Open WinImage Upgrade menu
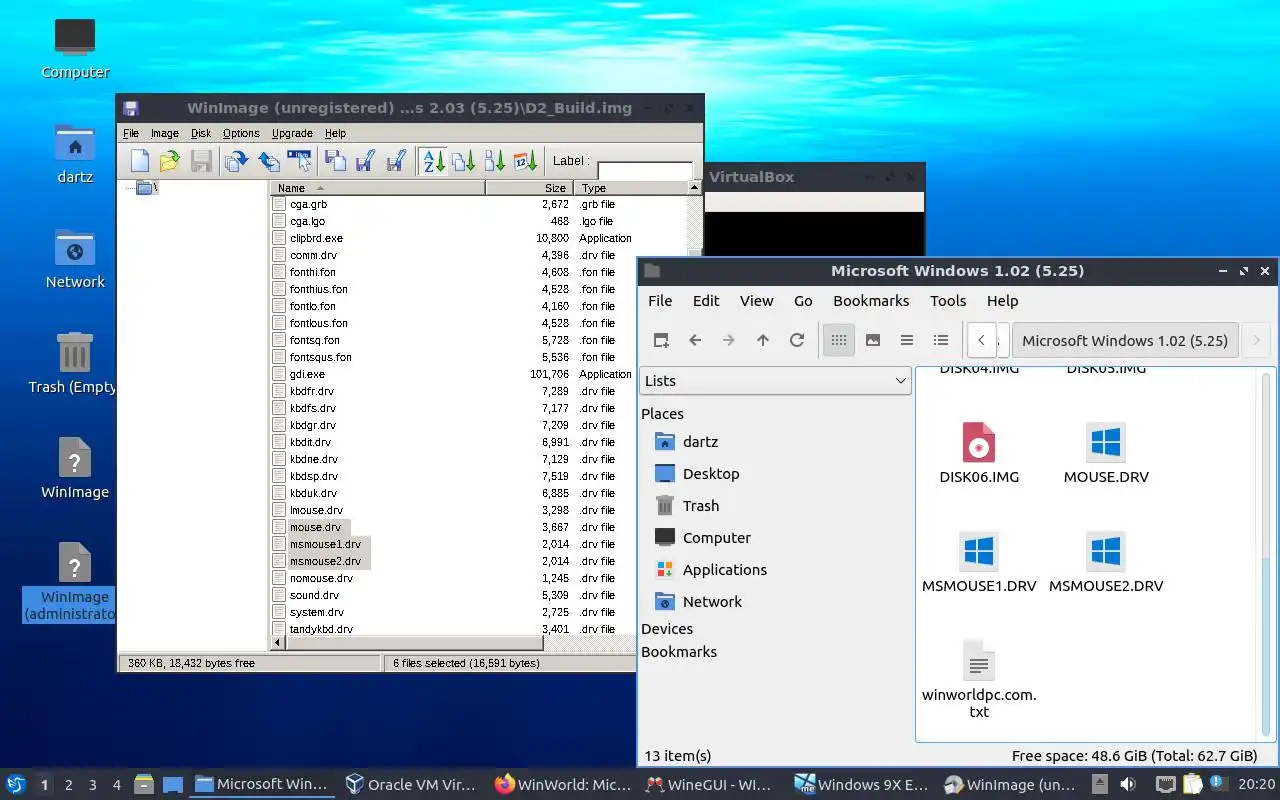 (292, 133)
